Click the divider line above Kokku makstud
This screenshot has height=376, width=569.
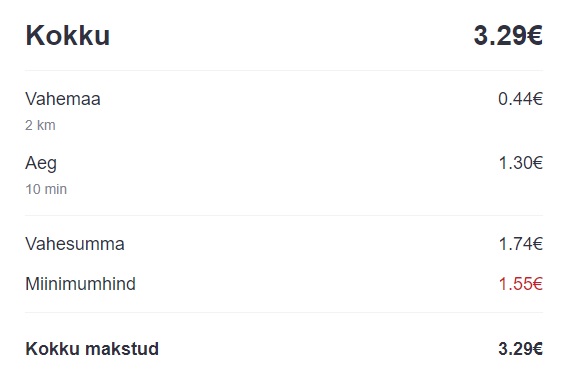pos(284,312)
